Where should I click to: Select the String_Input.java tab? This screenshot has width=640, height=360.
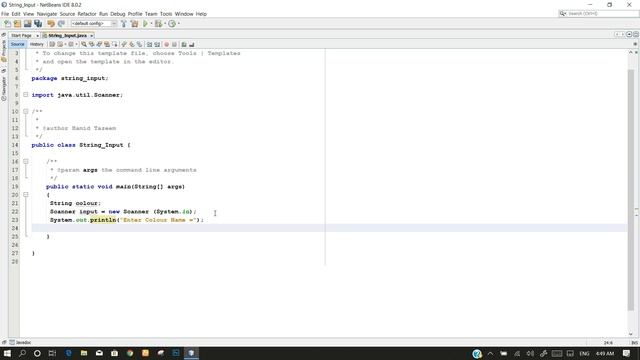click(x=67, y=36)
